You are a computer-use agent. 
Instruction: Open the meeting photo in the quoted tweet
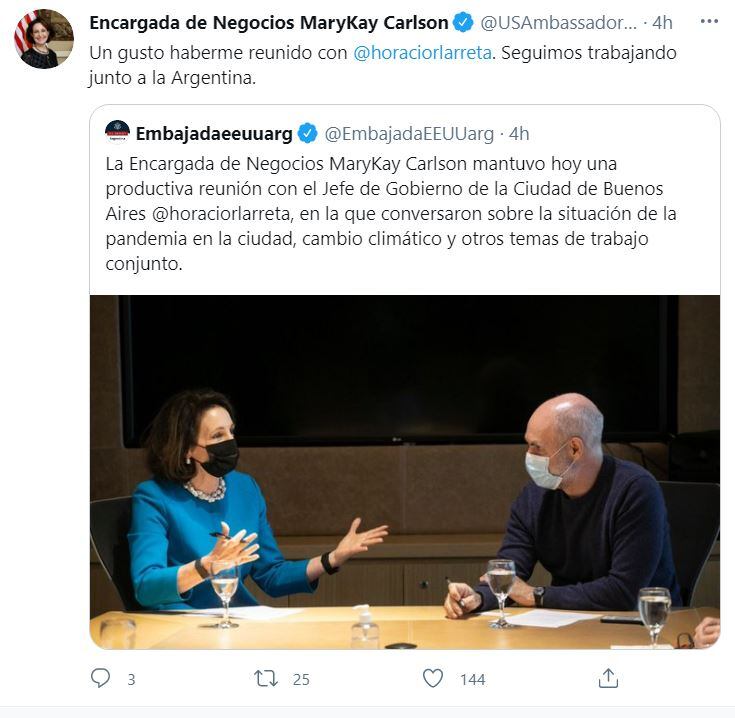(x=405, y=472)
